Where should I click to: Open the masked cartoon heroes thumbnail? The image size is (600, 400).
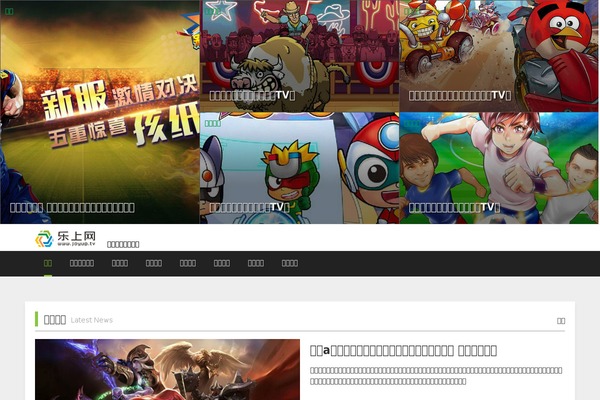[299, 168]
